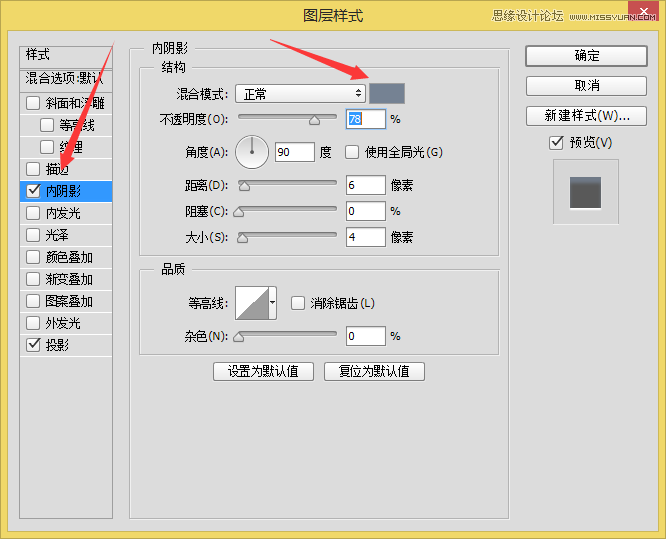Click the angle dial control
Viewport: 666px width, 539px height.
tap(252, 152)
